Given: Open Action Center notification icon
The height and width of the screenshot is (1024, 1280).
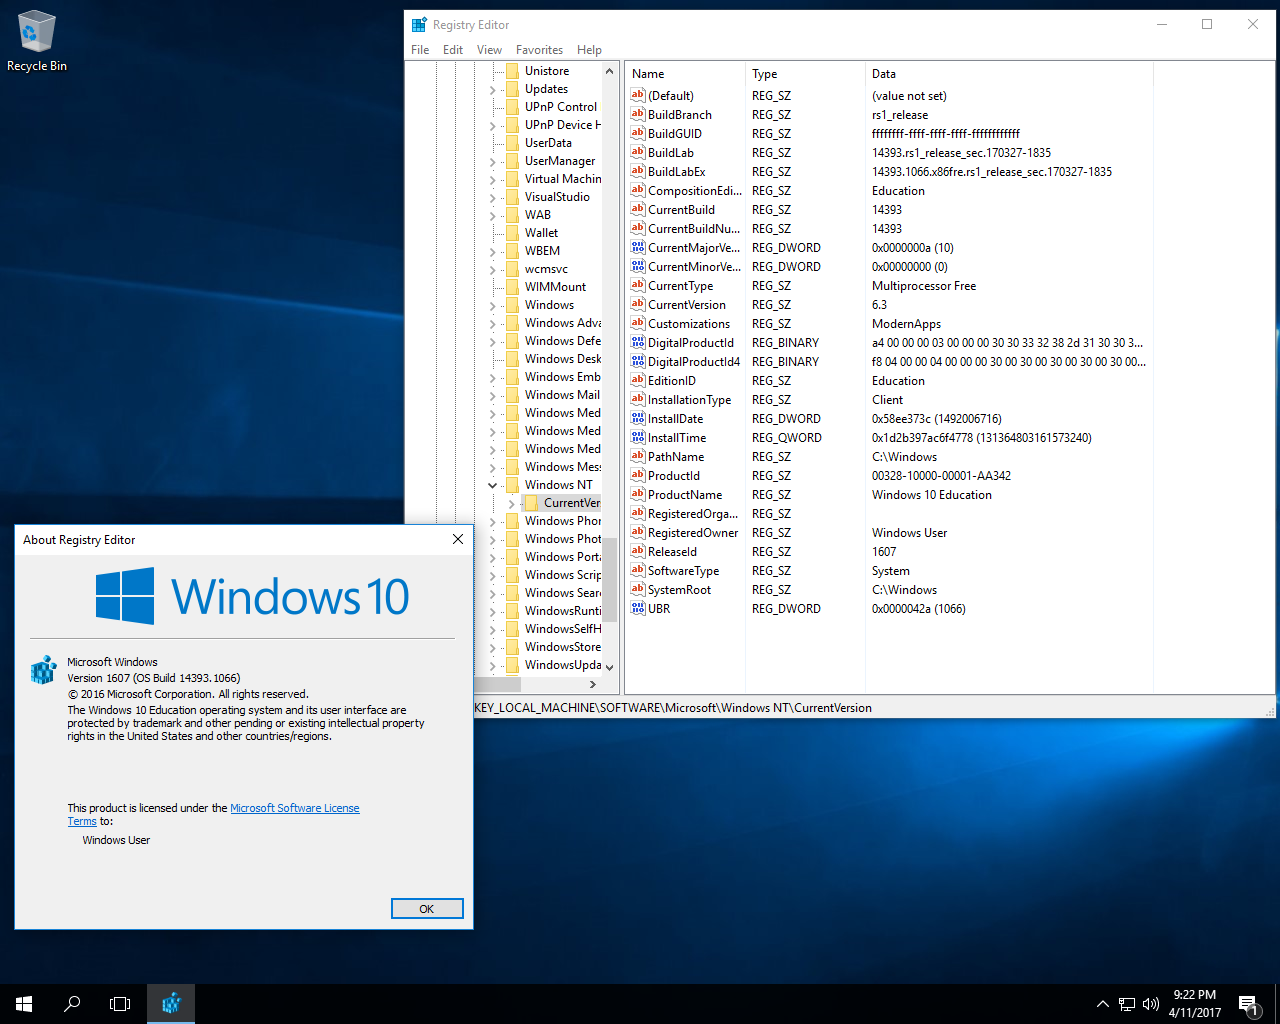Looking at the screenshot, I should click(x=1248, y=1004).
